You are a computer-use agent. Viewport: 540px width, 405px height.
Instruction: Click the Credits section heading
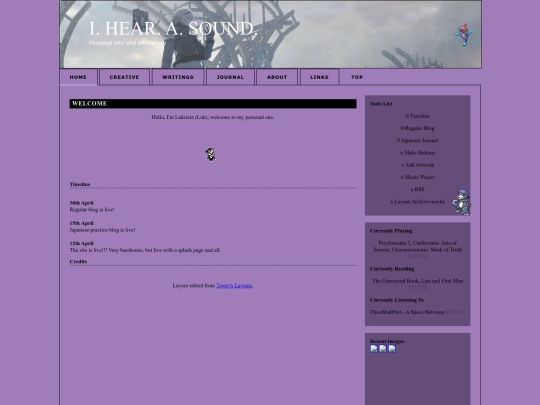[x=78, y=261]
